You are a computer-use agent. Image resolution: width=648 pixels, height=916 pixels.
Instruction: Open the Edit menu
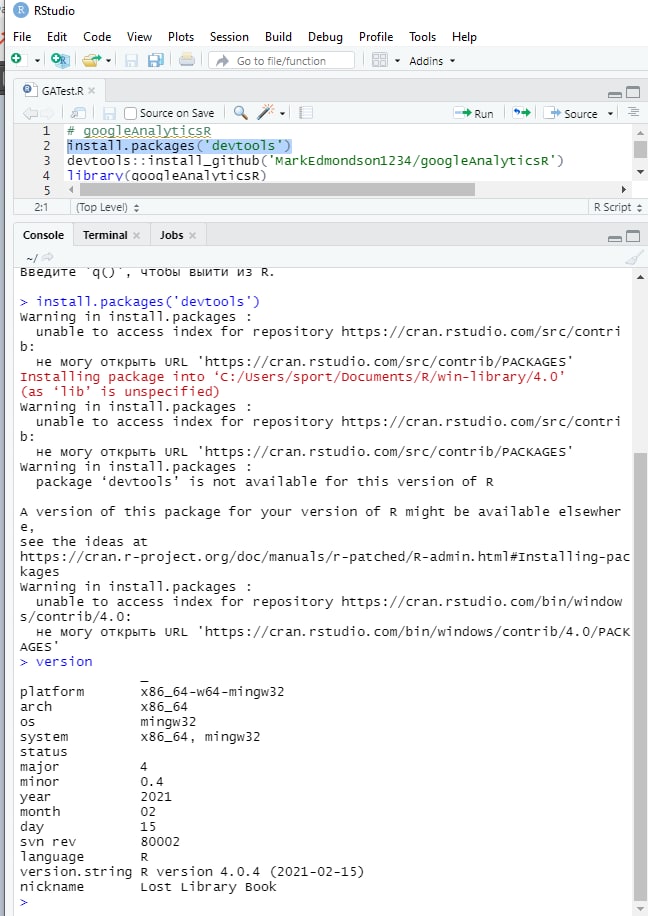coord(57,37)
